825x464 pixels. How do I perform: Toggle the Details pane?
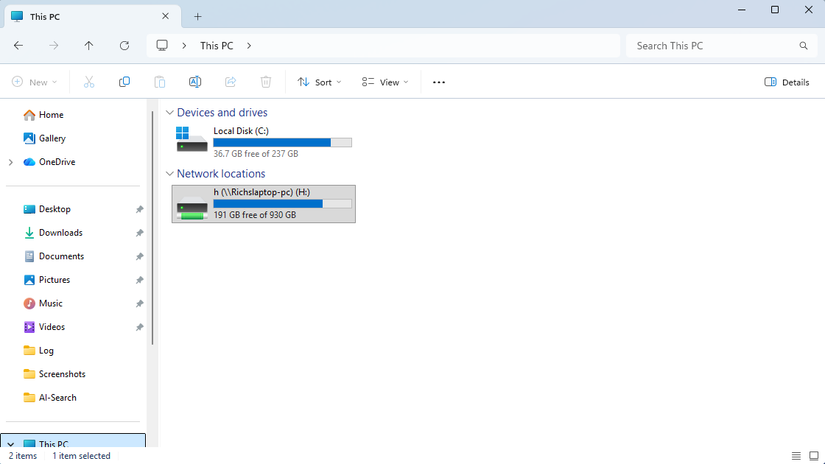click(x=787, y=82)
